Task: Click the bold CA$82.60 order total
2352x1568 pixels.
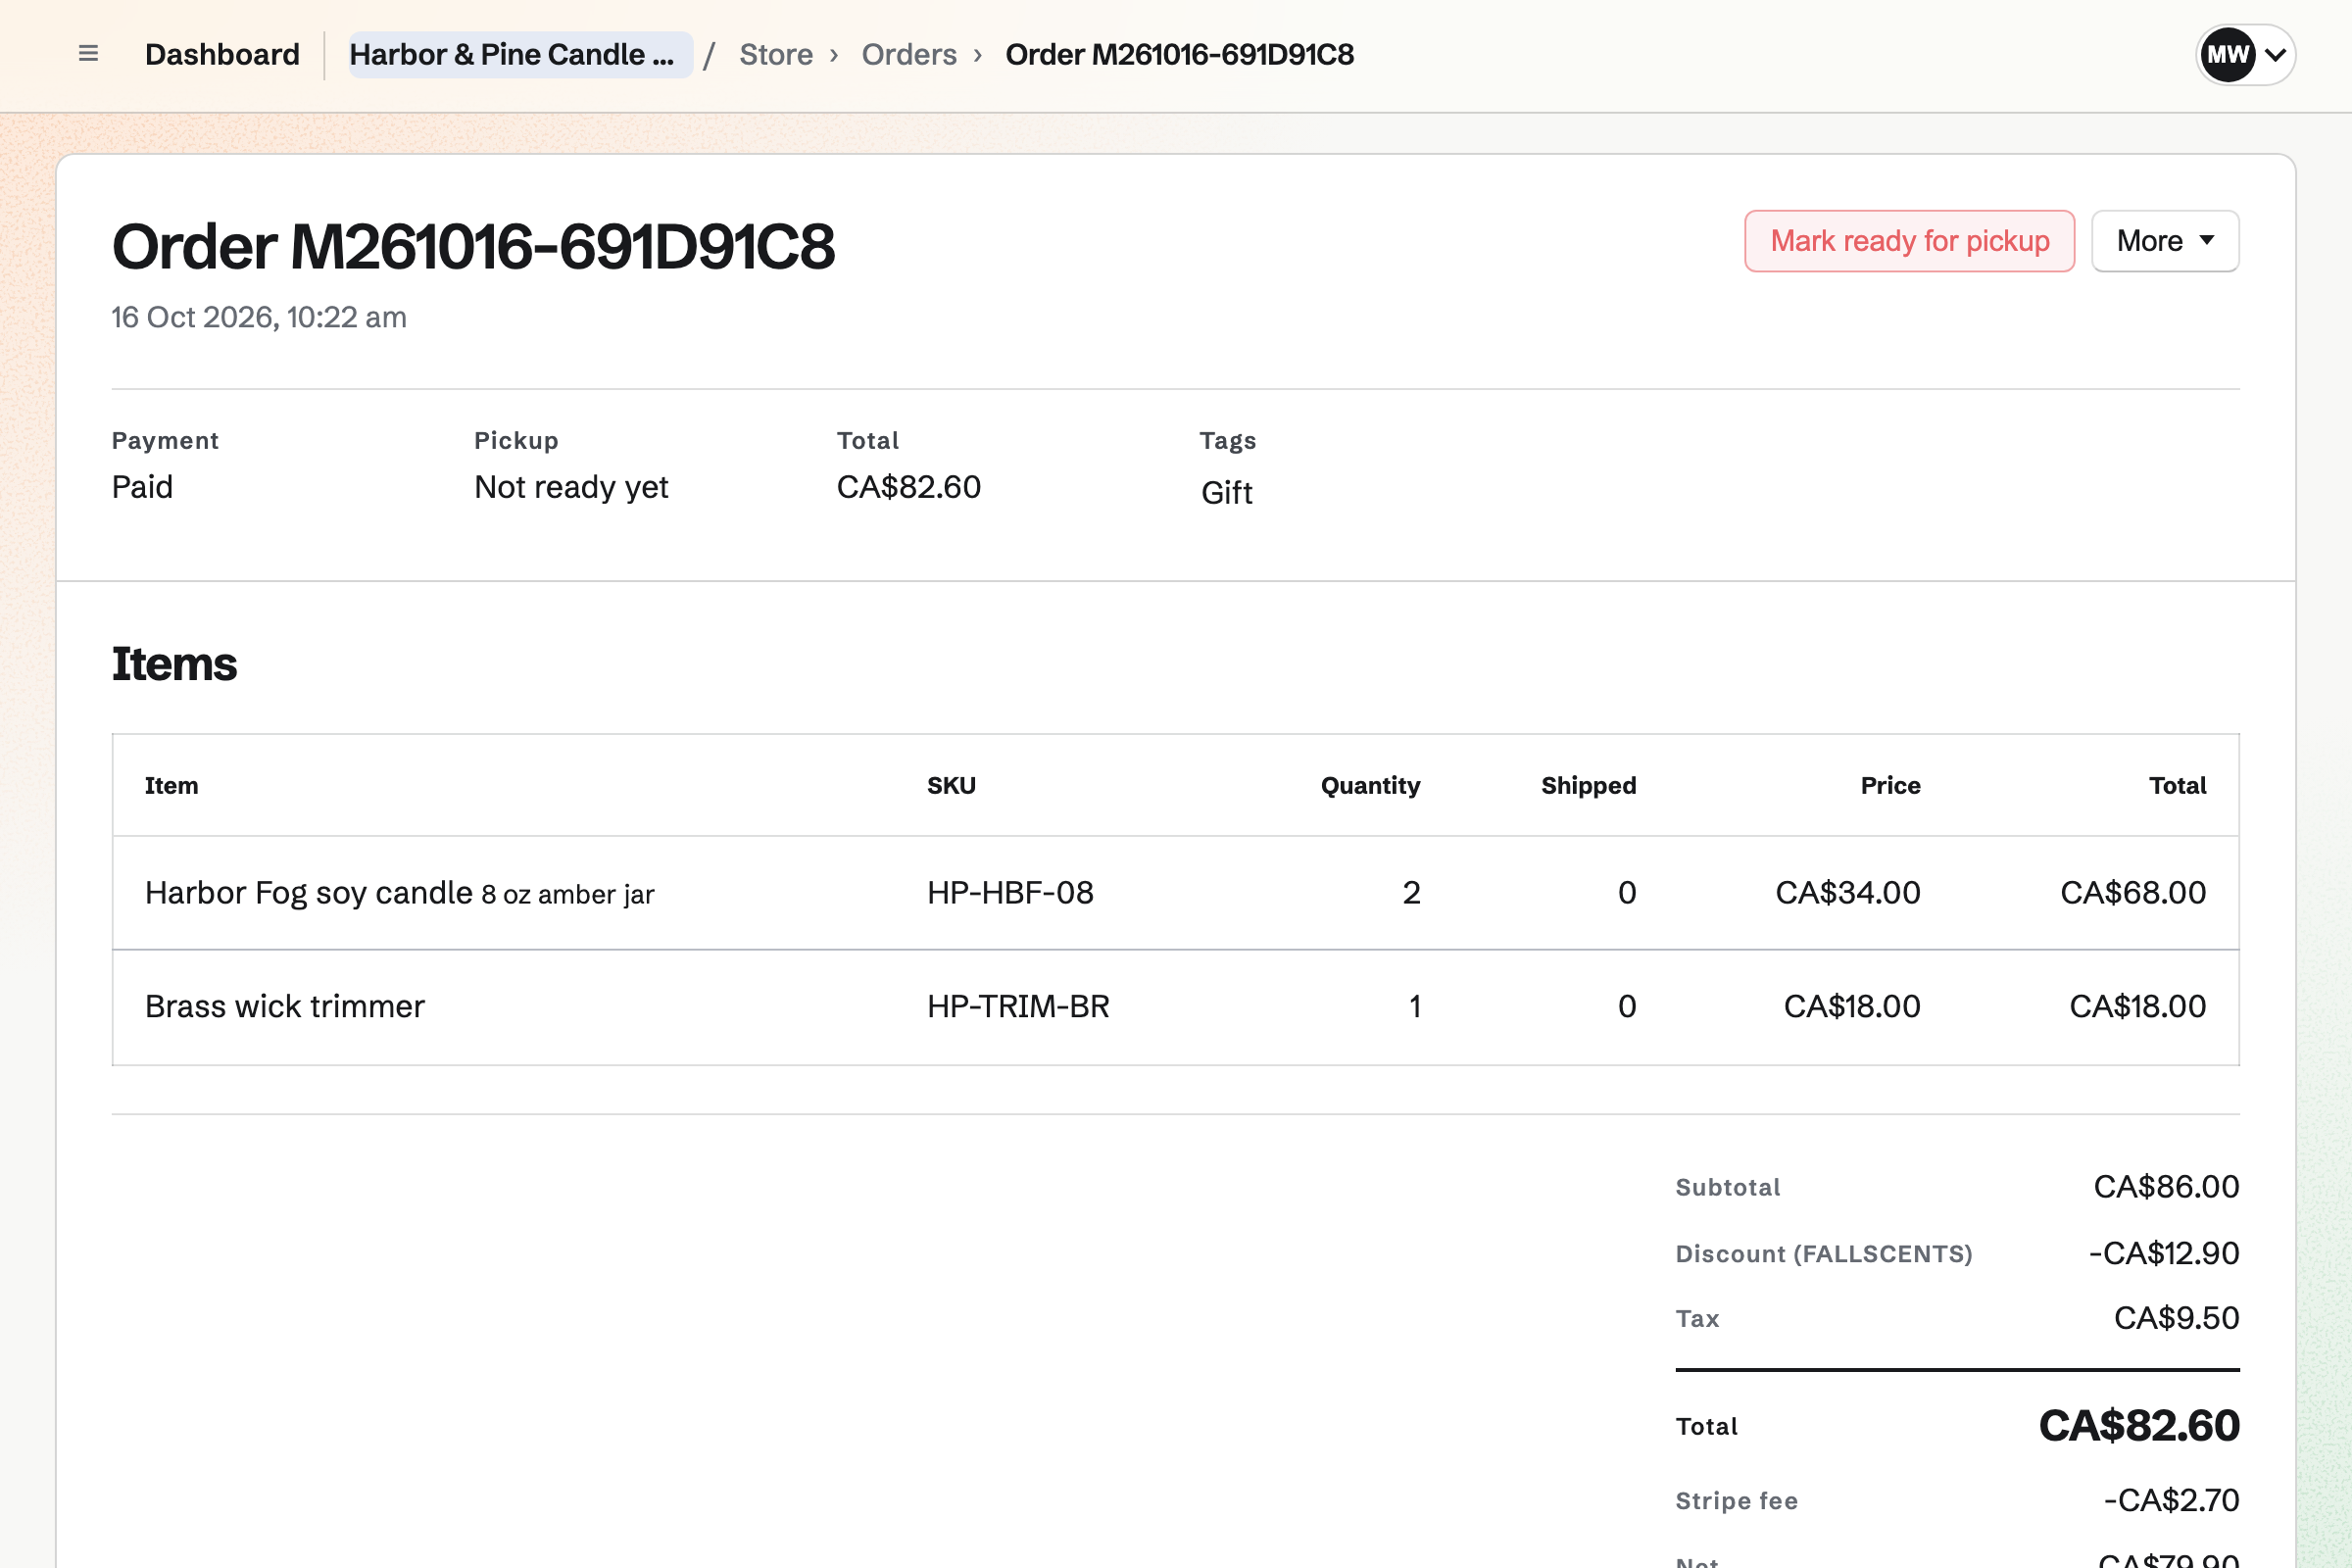Action: (2139, 1426)
